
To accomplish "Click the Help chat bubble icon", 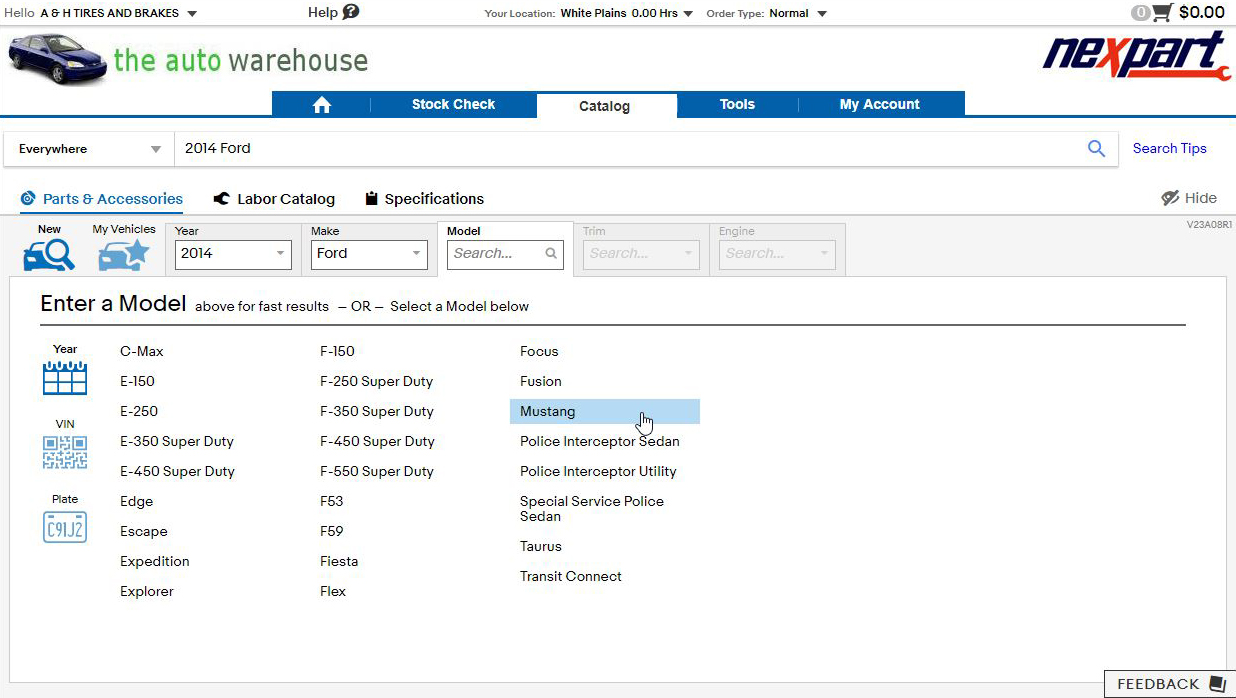I will click(350, 12).
